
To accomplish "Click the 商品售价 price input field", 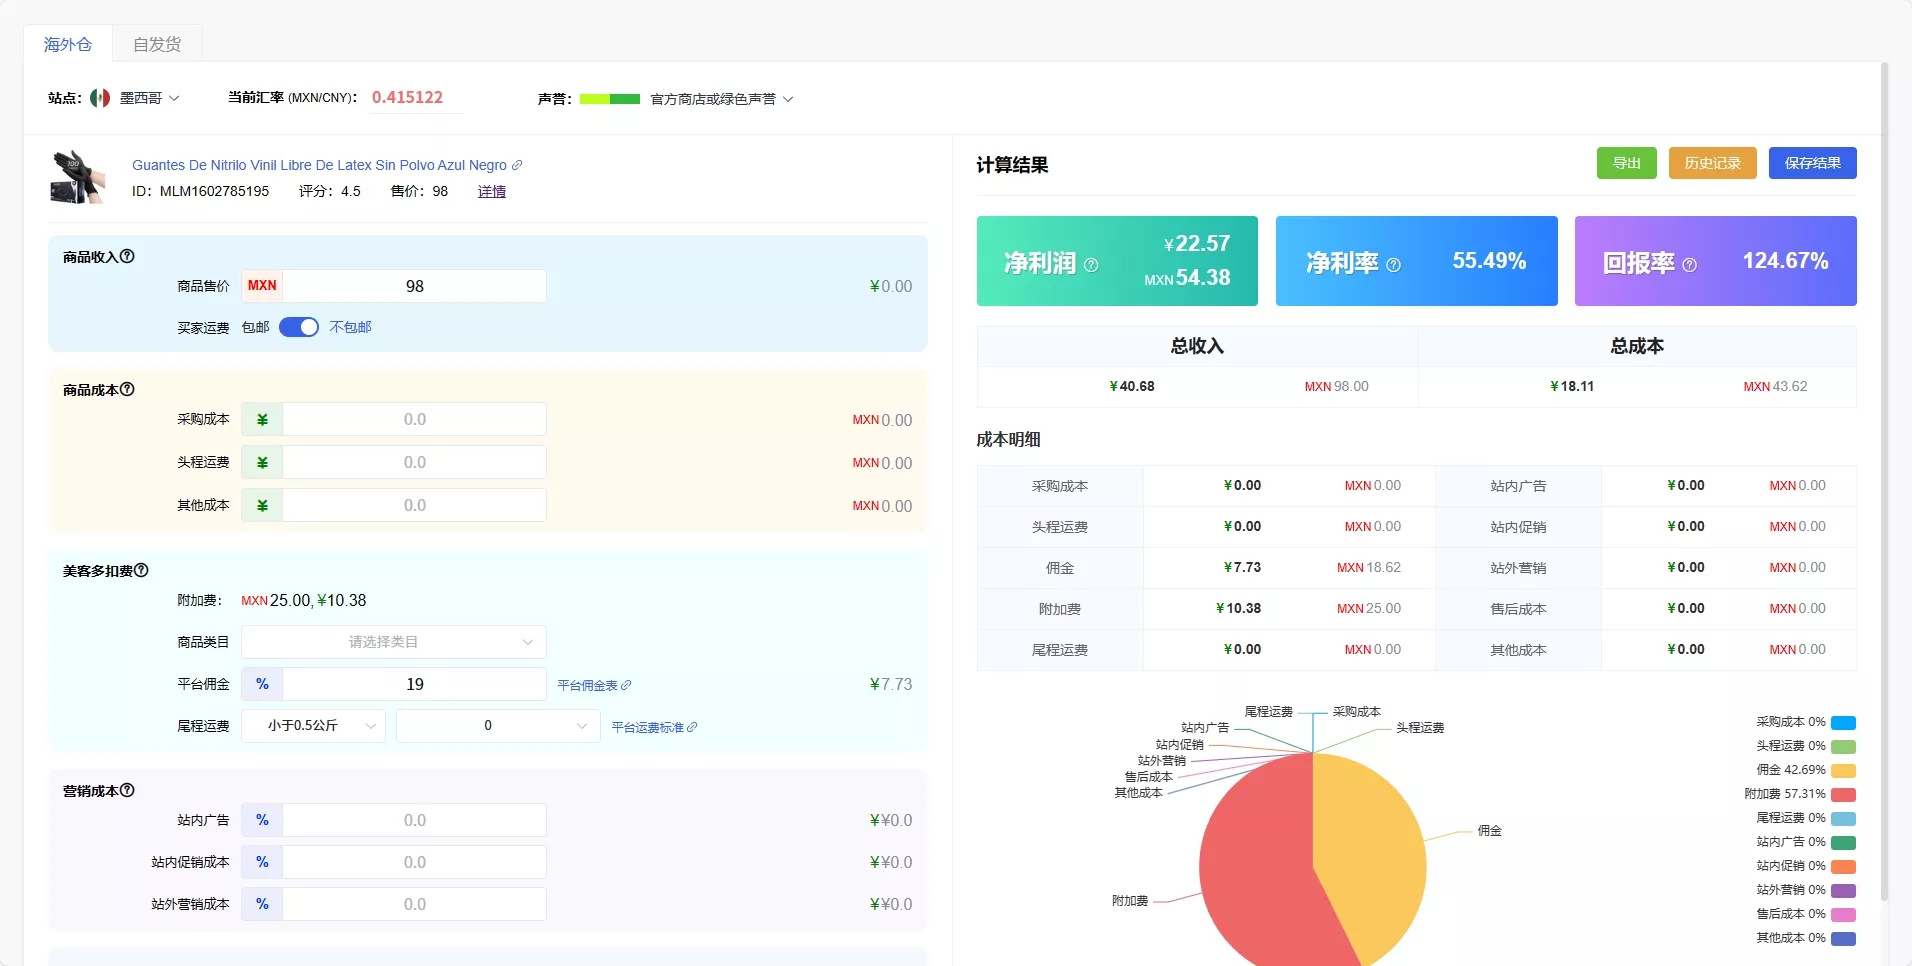I will (414, 286).
